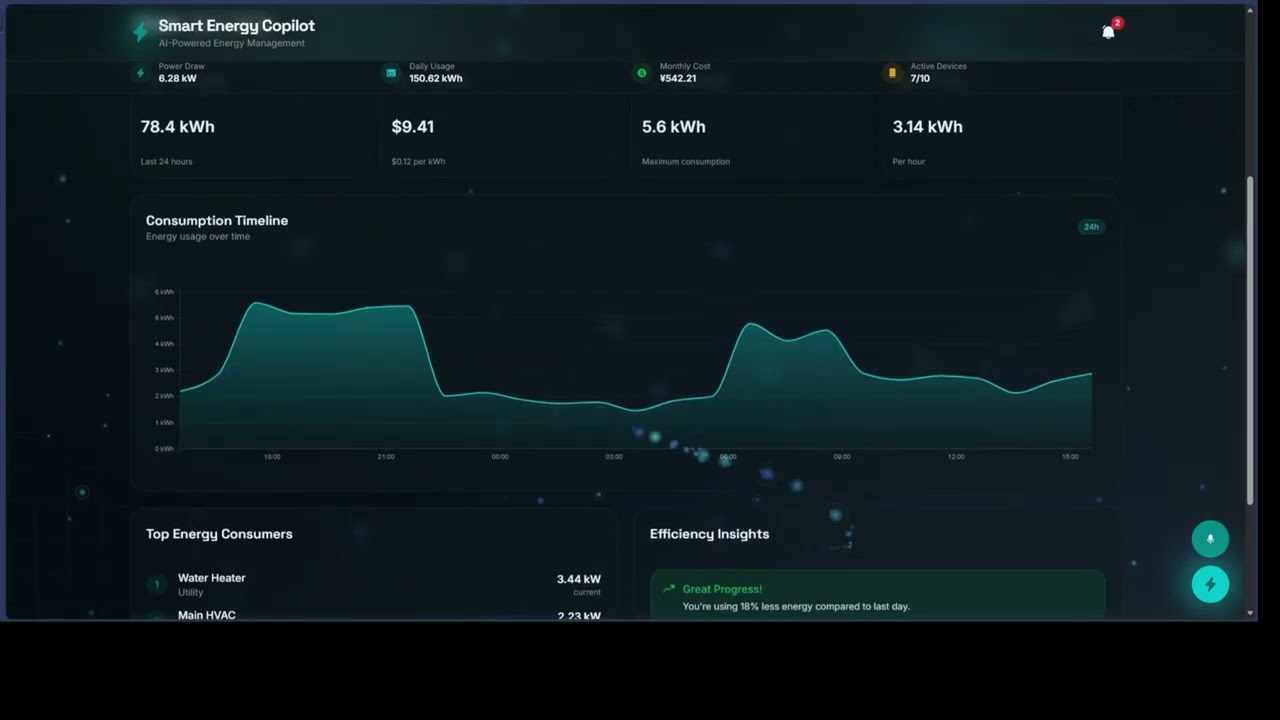
Task: Click the Great Progress trend arrow icon
Action: coord(669,589)
